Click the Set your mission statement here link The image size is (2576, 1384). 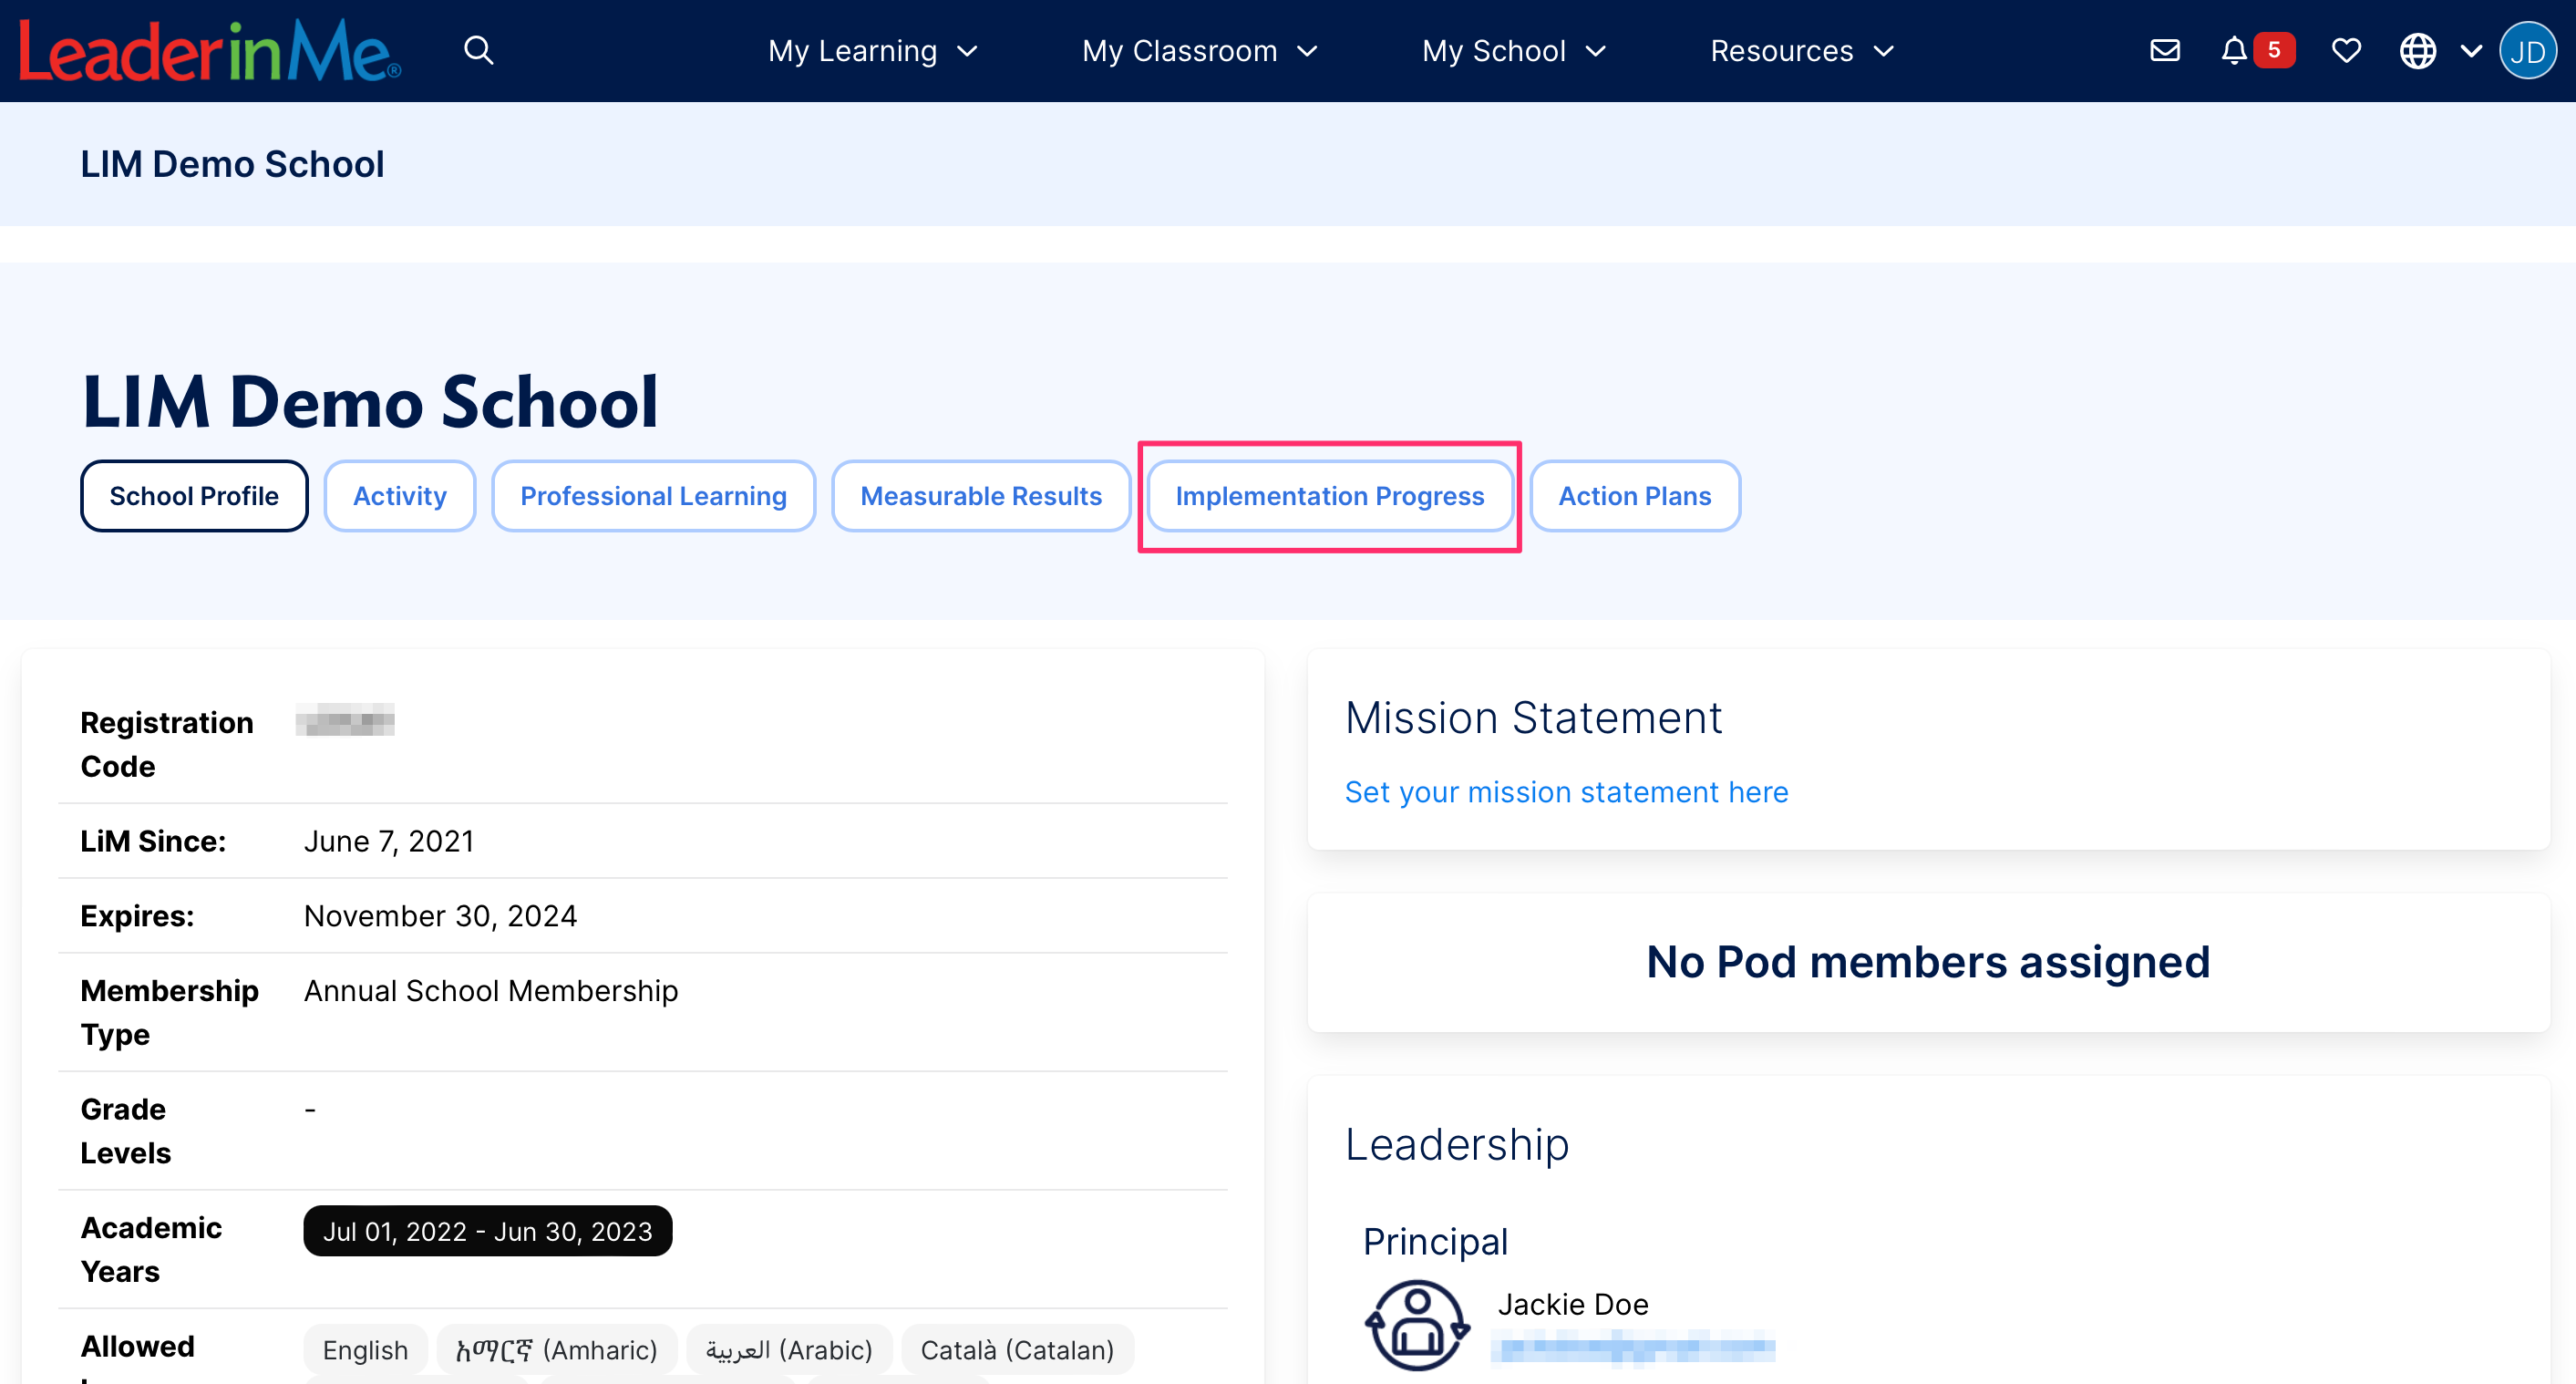tap(1566, 791)
